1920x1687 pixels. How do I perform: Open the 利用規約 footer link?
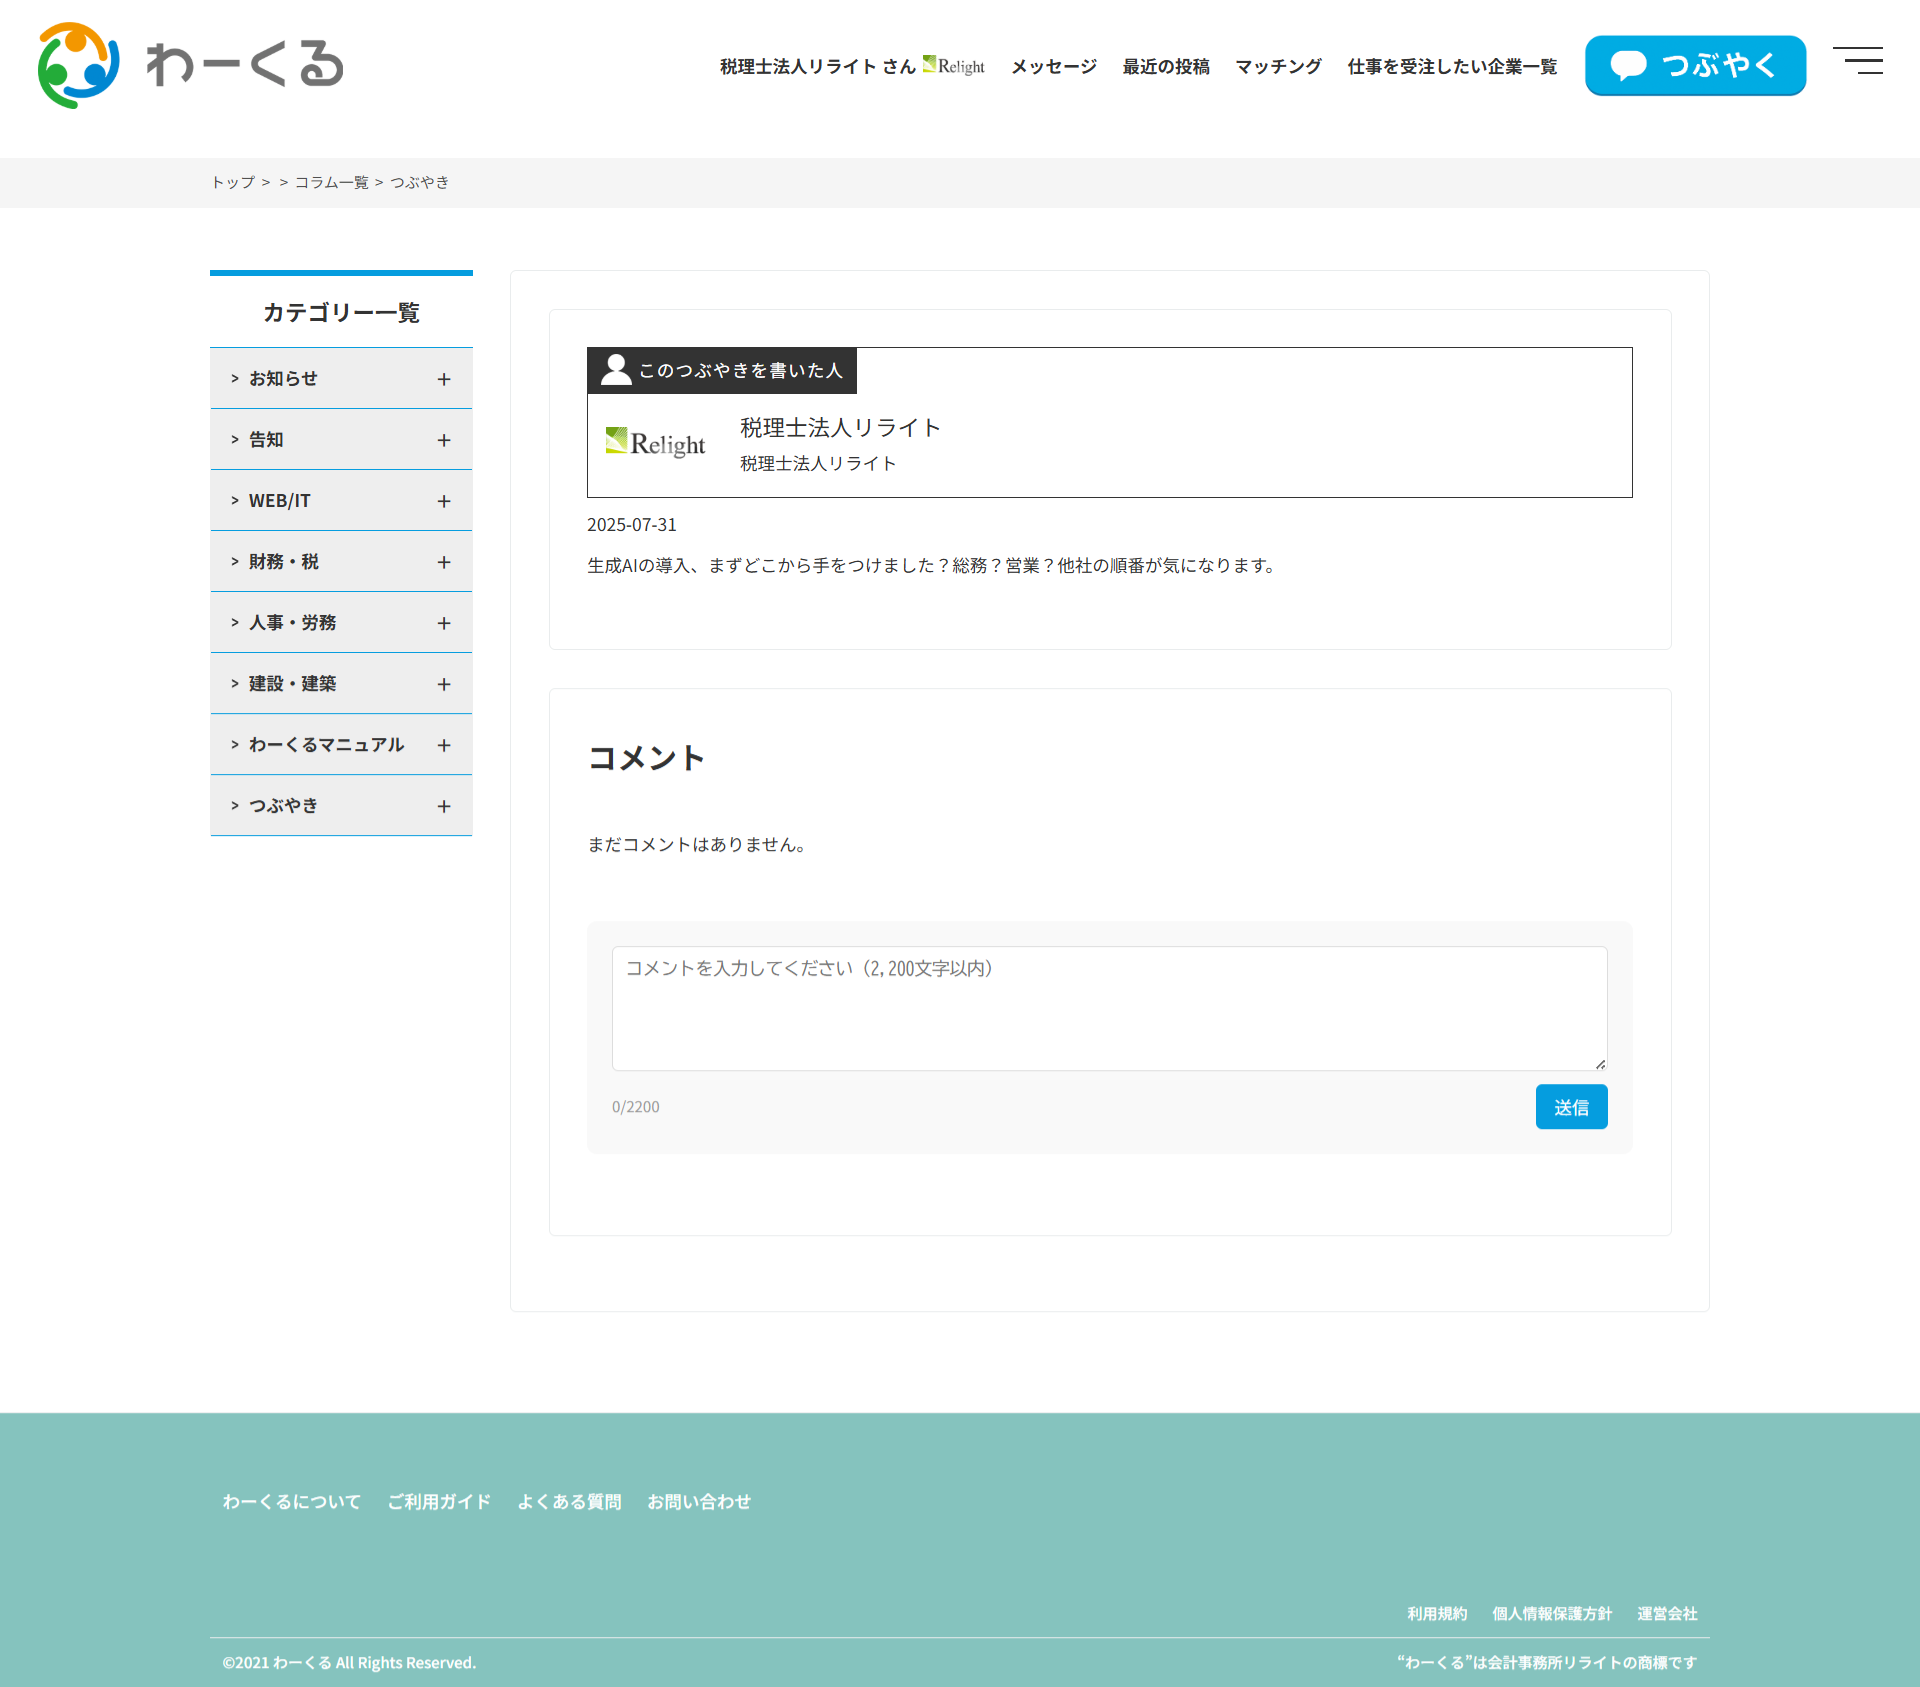[x=1436, y=1613]
